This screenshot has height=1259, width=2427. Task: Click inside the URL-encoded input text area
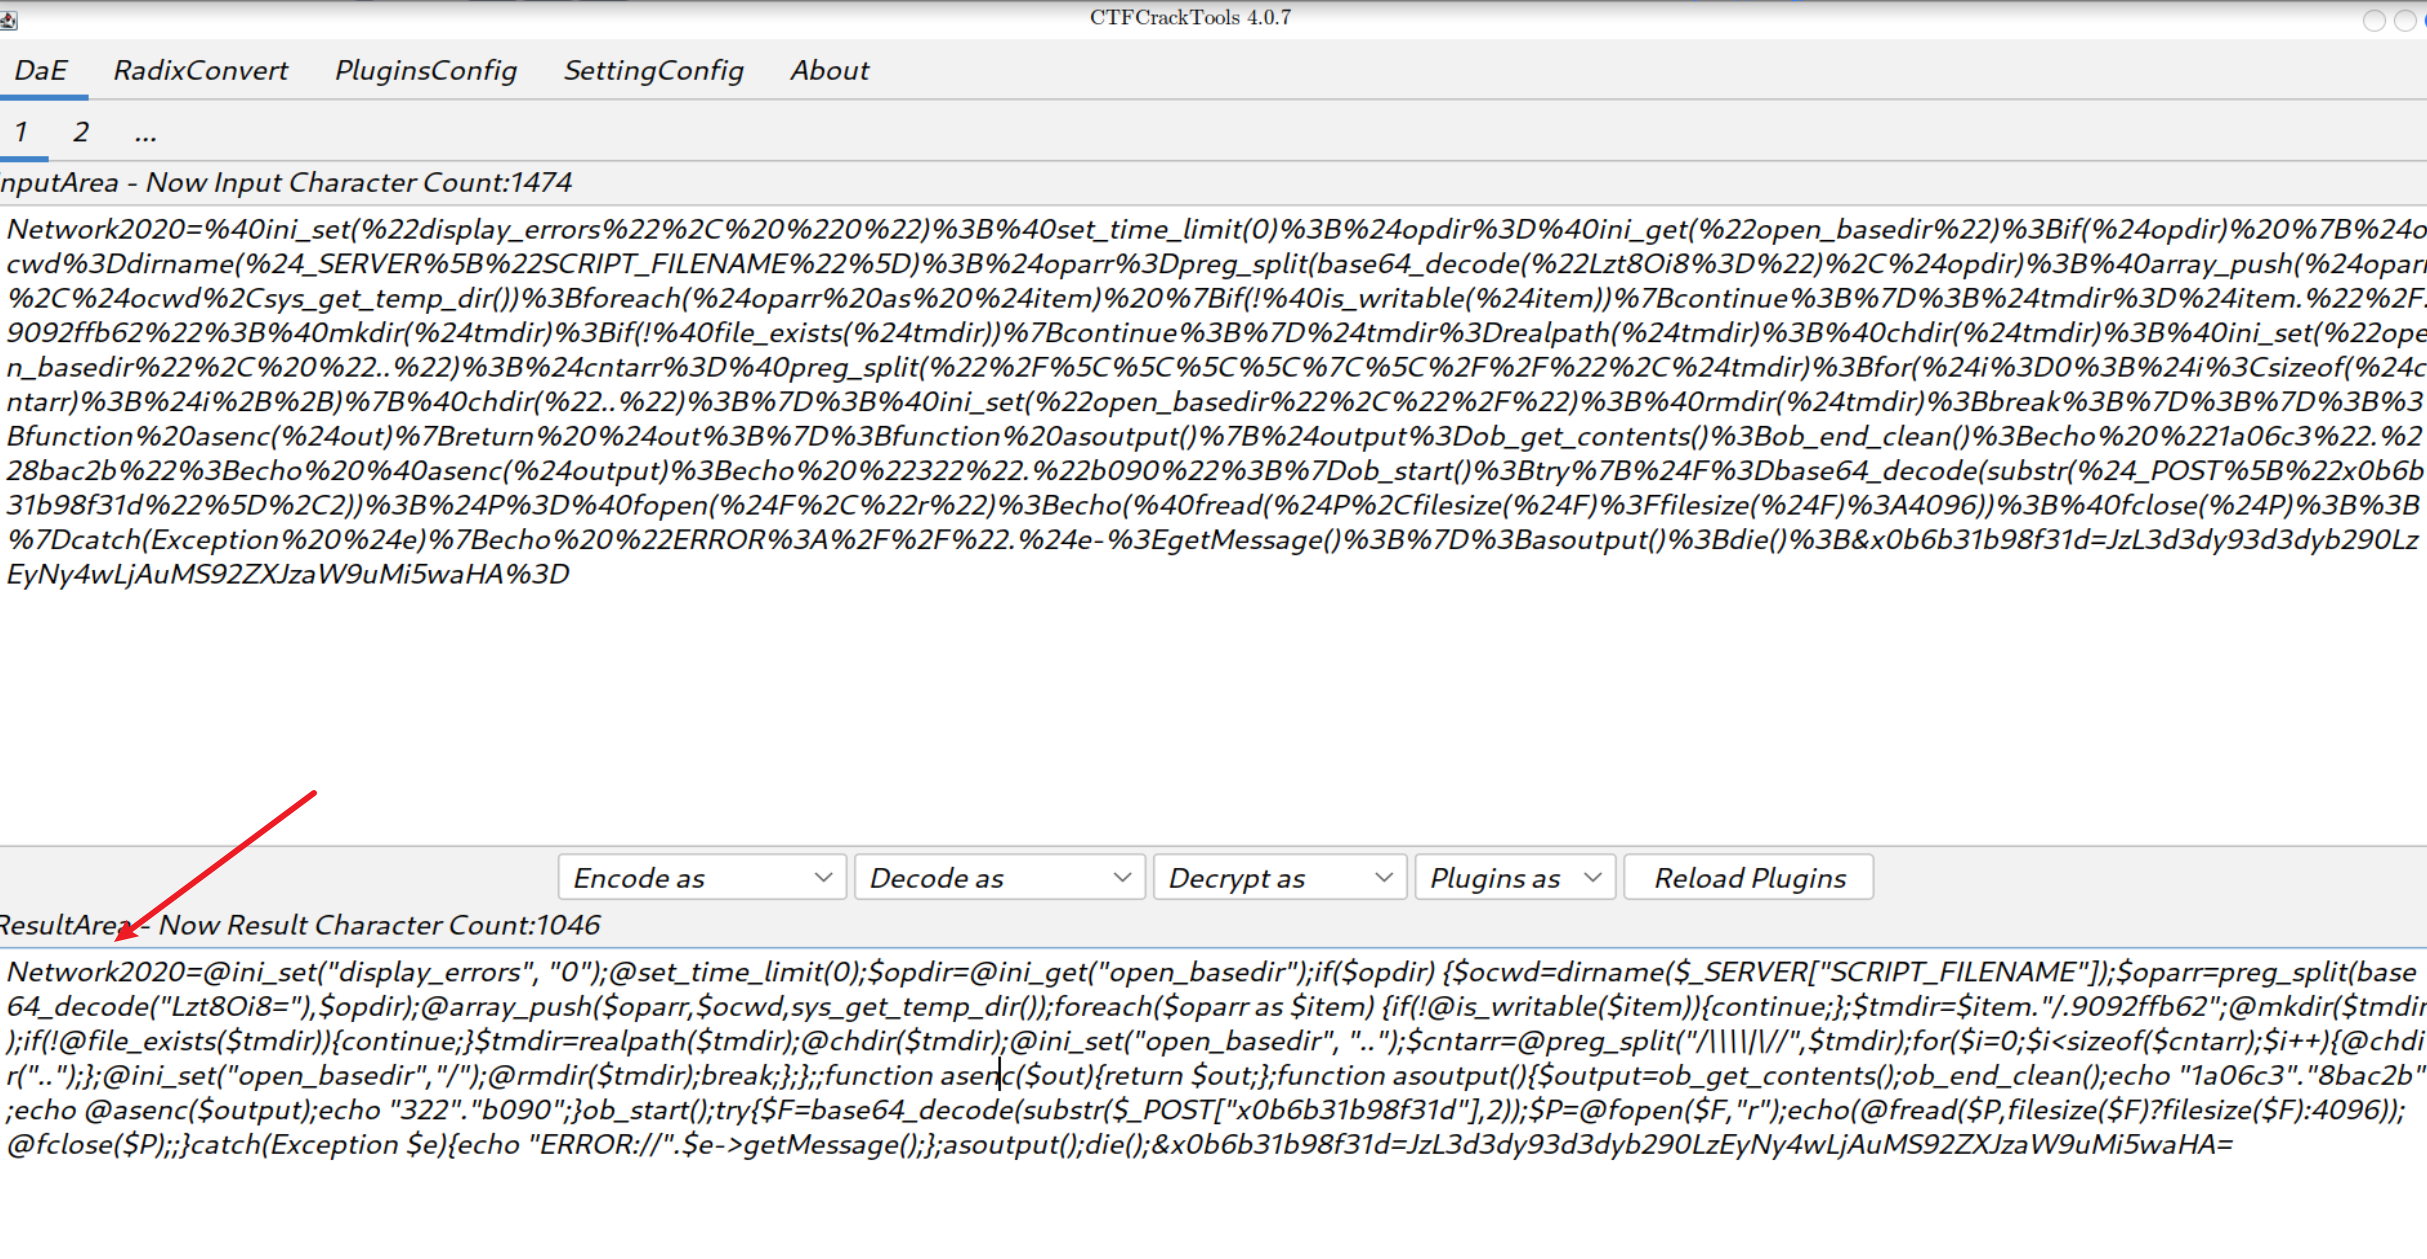[1200, 700]
